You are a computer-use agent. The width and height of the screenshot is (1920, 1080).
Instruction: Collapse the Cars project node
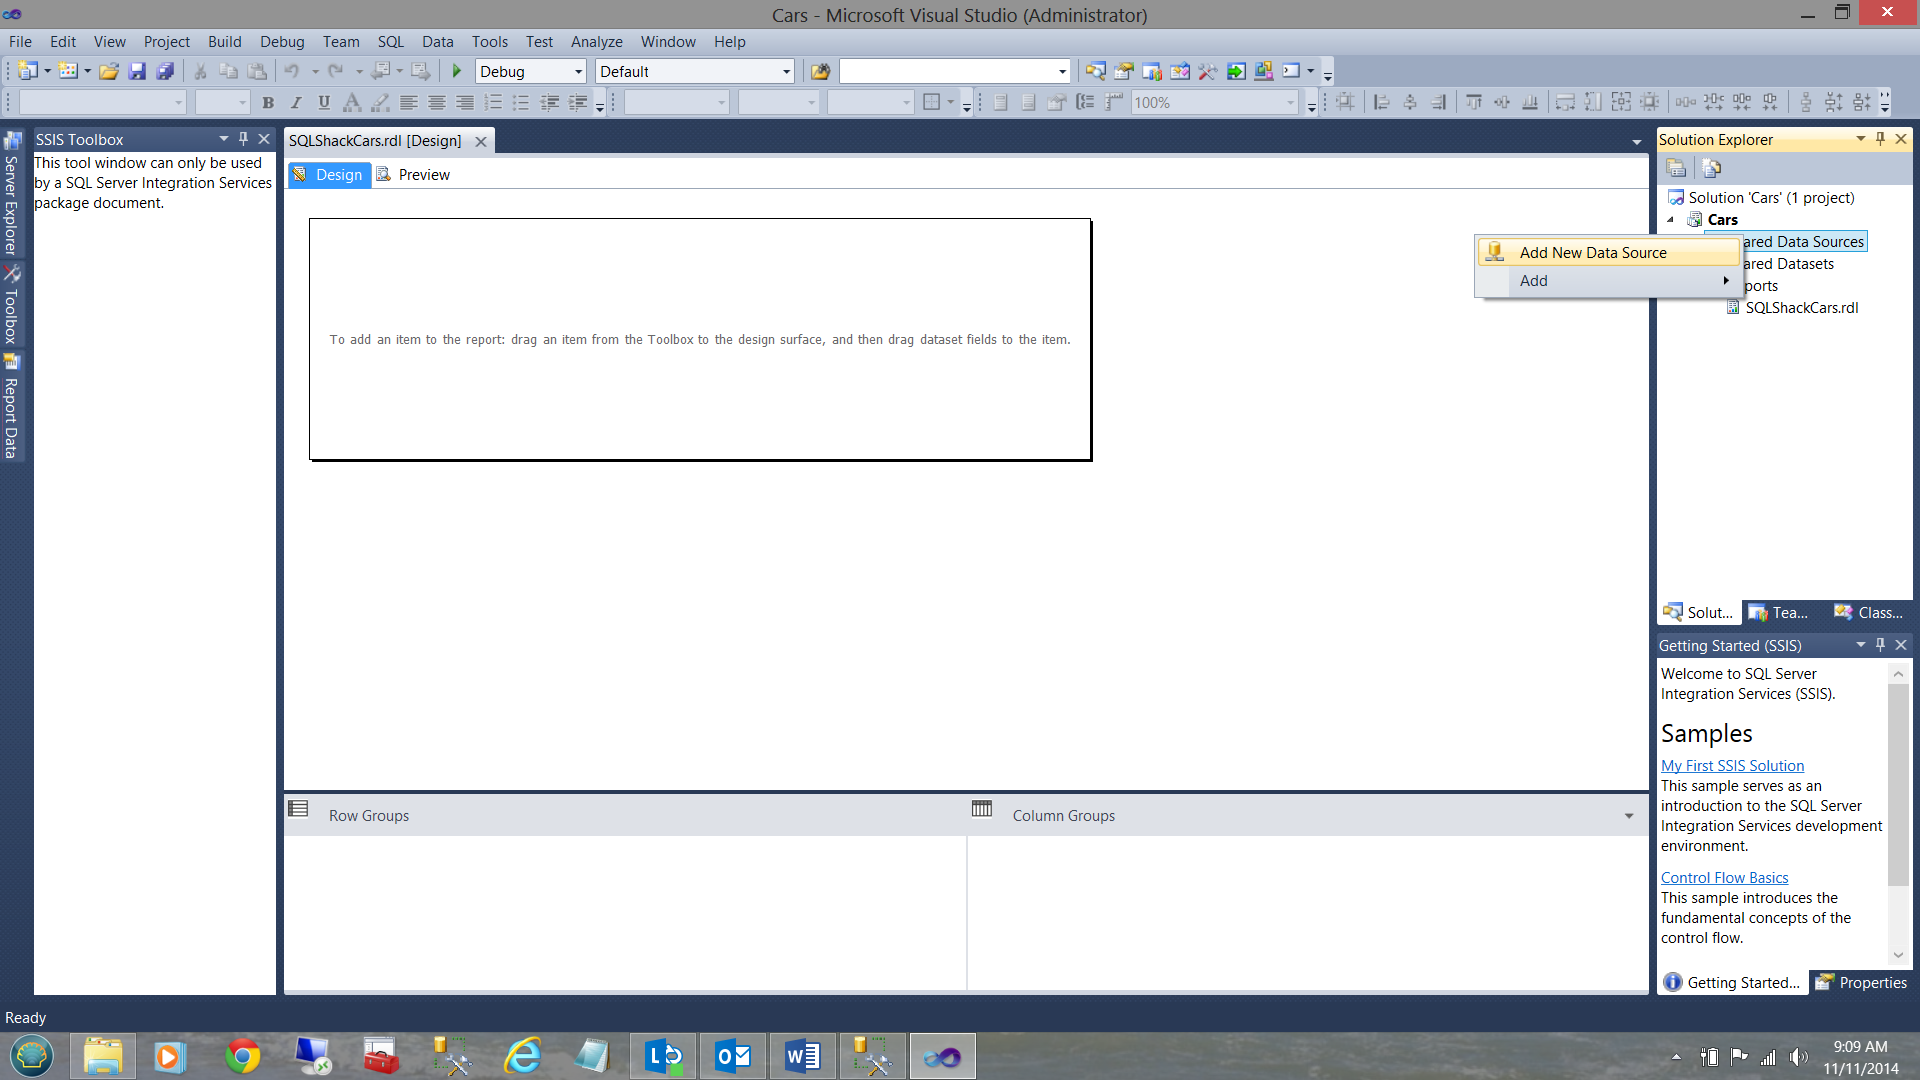(x=1670, y=220)
